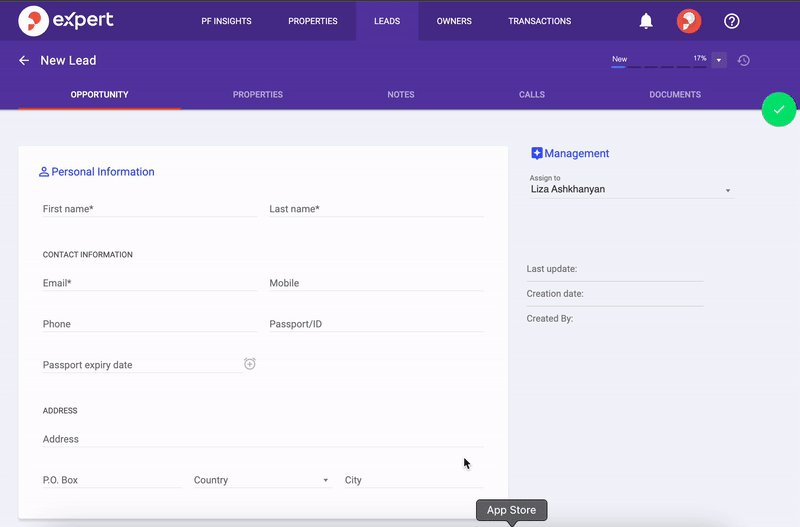Click the Management plus icon
Screen dimensions: 800x527
click(537, 154)
